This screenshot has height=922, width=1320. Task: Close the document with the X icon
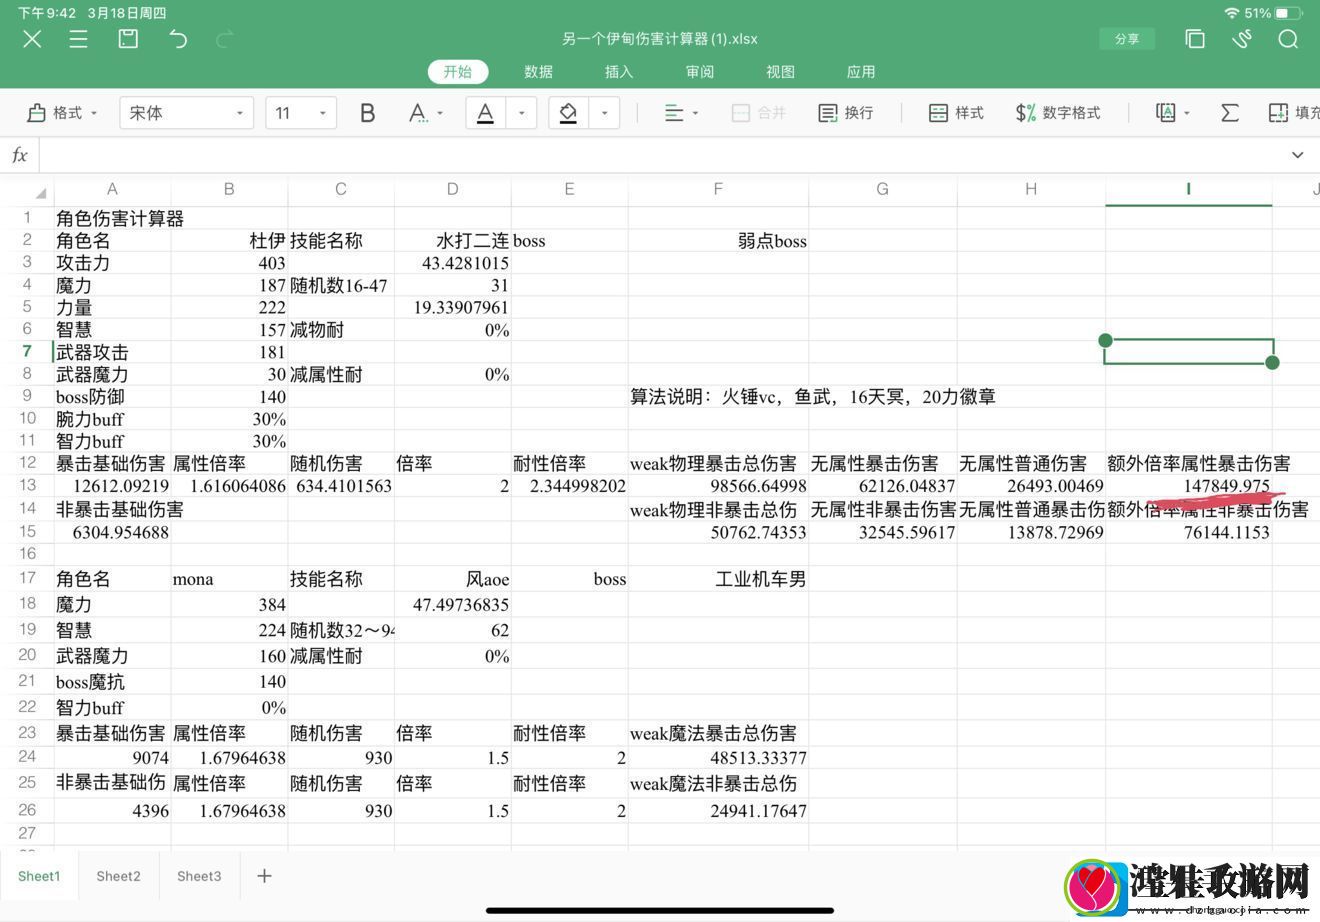(32, 39)
